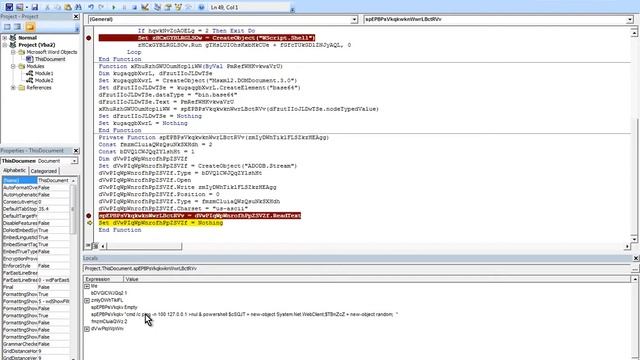This screenshot has height=360, width=640.
Task: Close the Locals window
Action: [x=636, y=258]
